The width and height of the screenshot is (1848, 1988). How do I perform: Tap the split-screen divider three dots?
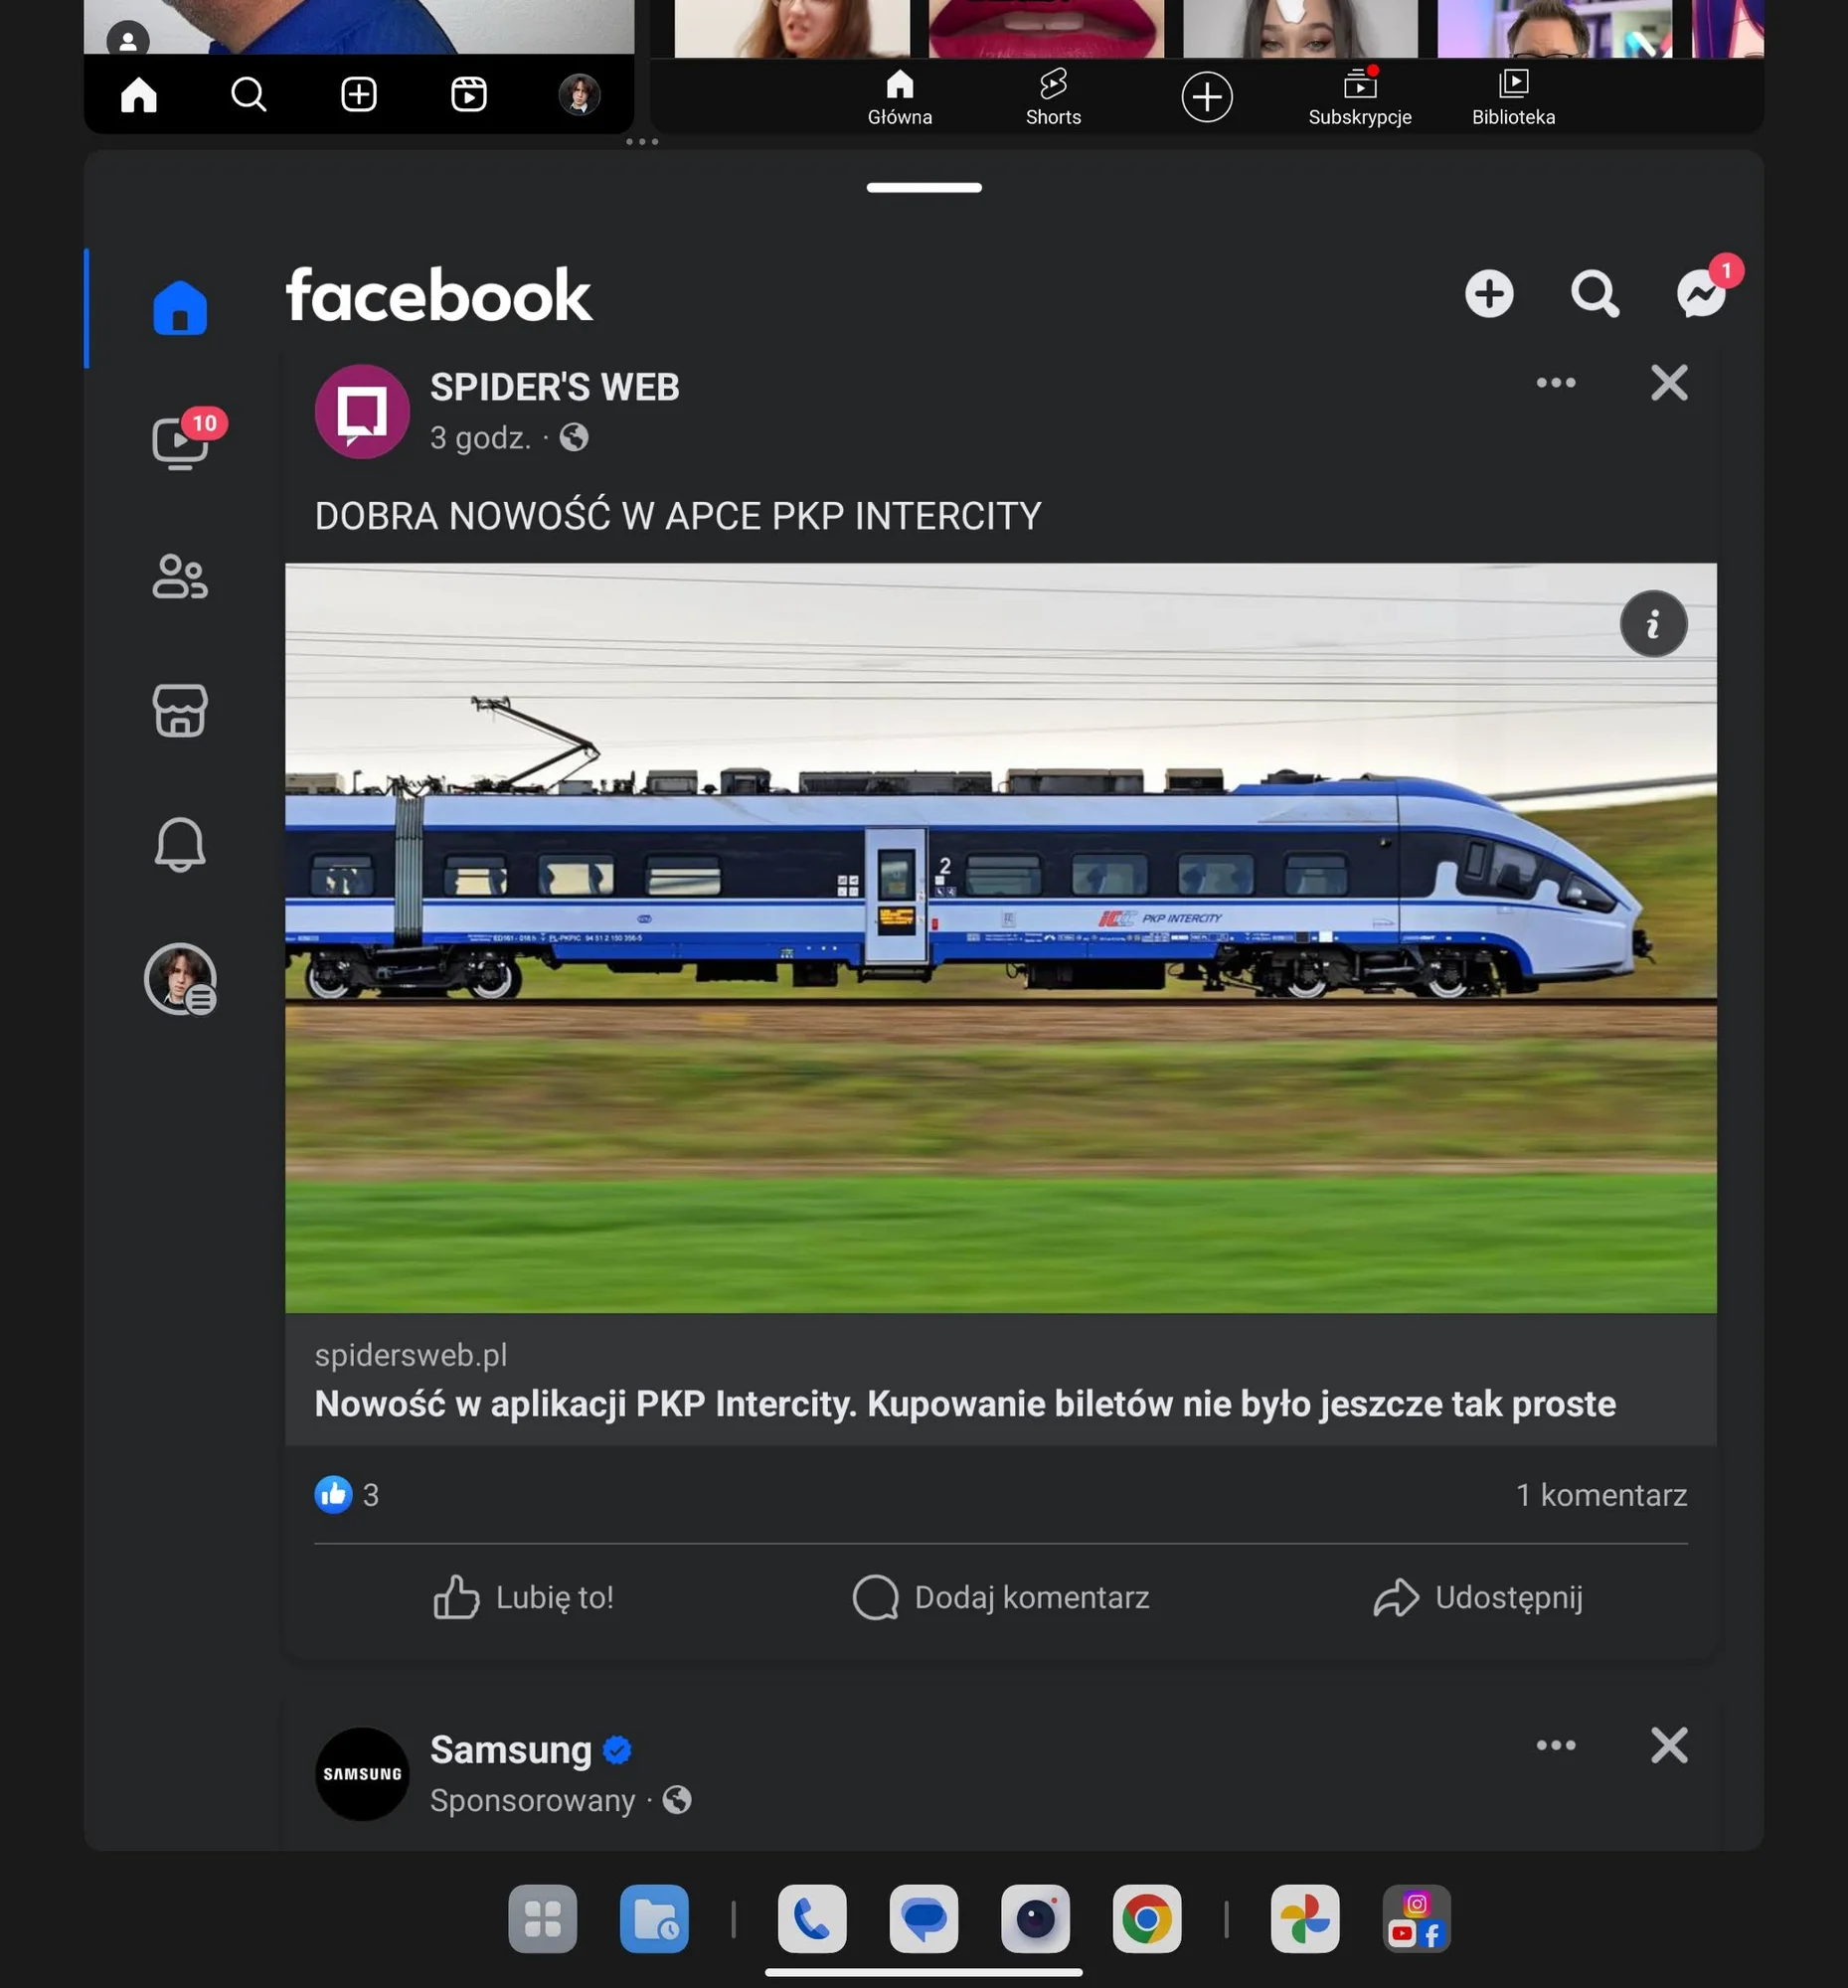point(642,142)
